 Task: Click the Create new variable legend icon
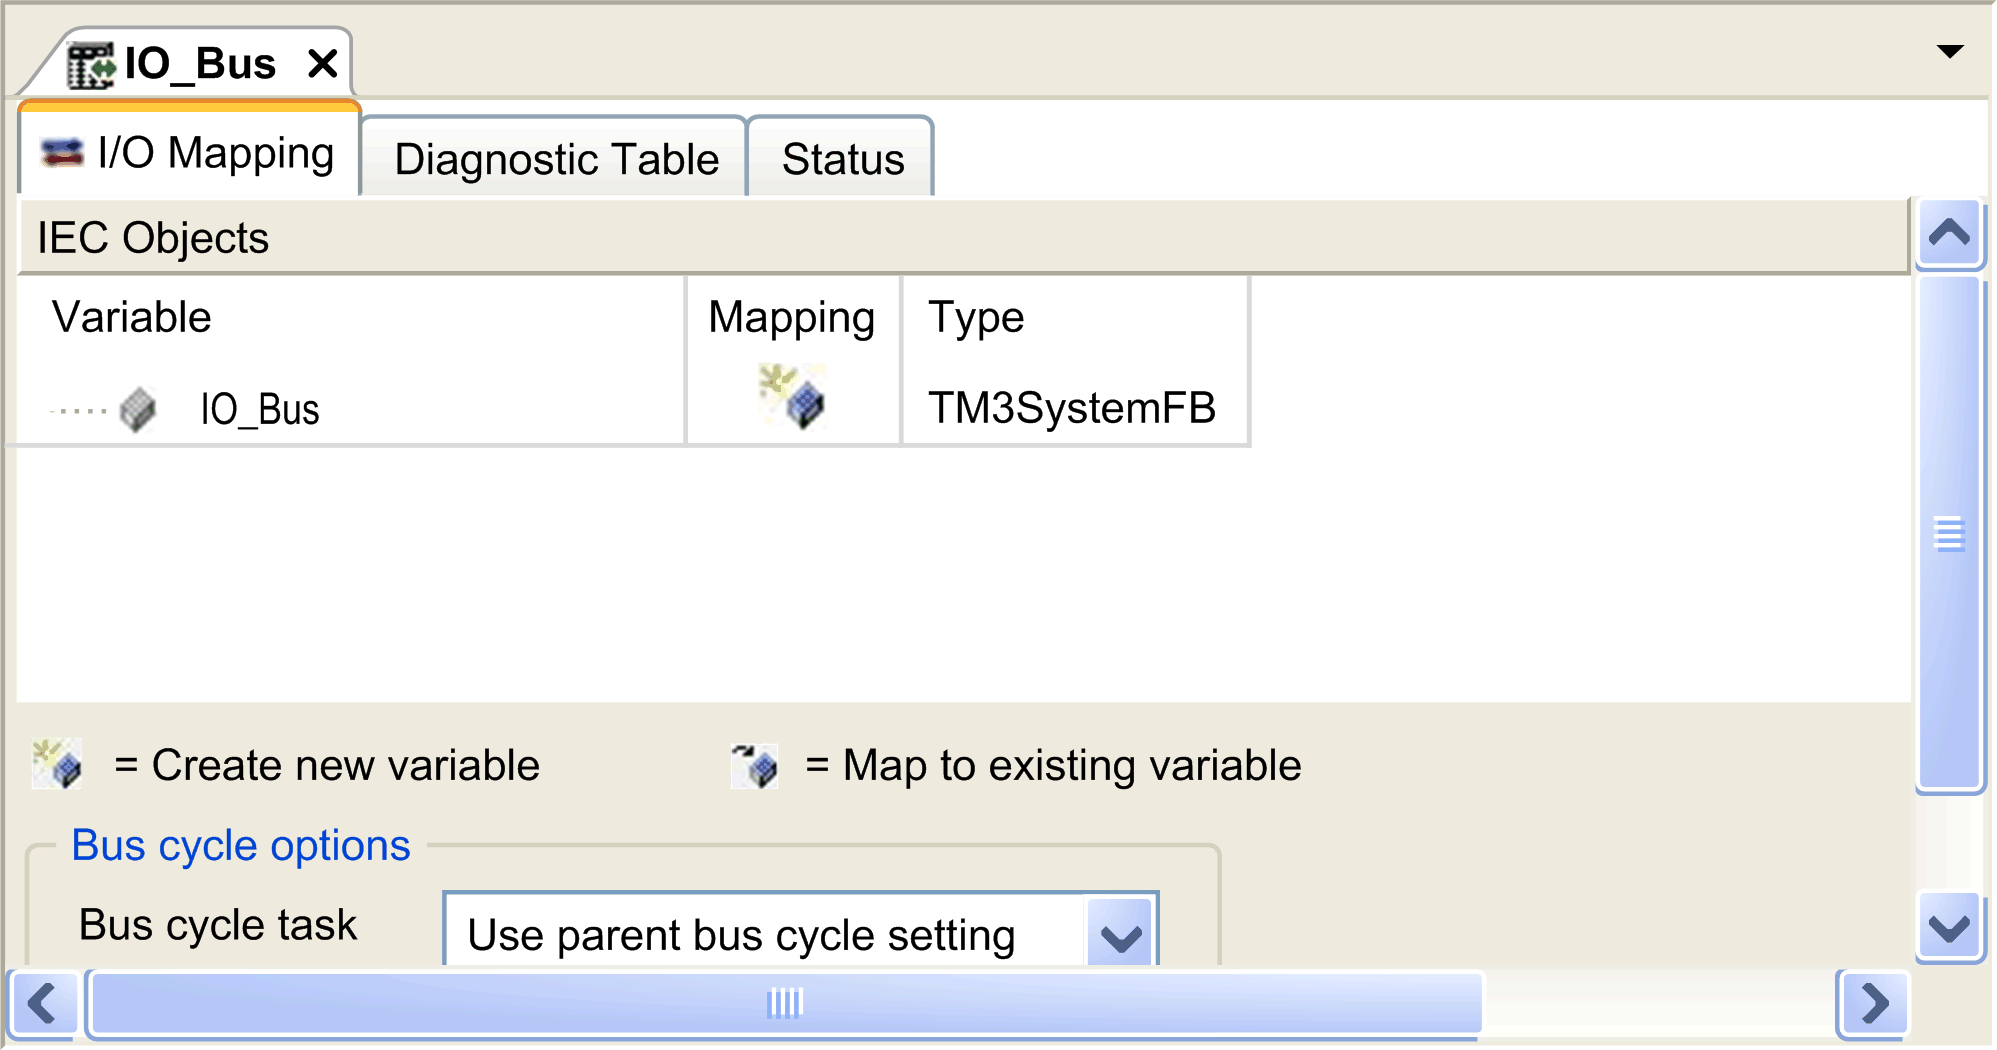click(x=57, y=765)
